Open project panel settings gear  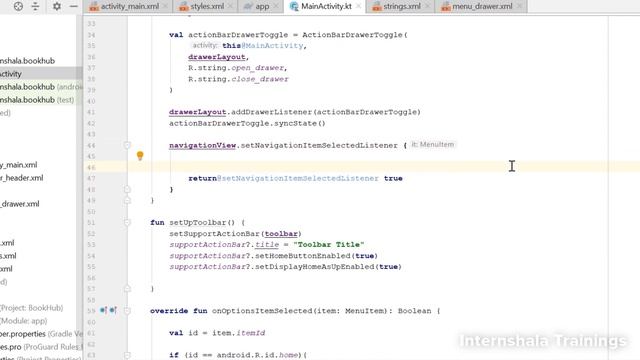[57, 6]
